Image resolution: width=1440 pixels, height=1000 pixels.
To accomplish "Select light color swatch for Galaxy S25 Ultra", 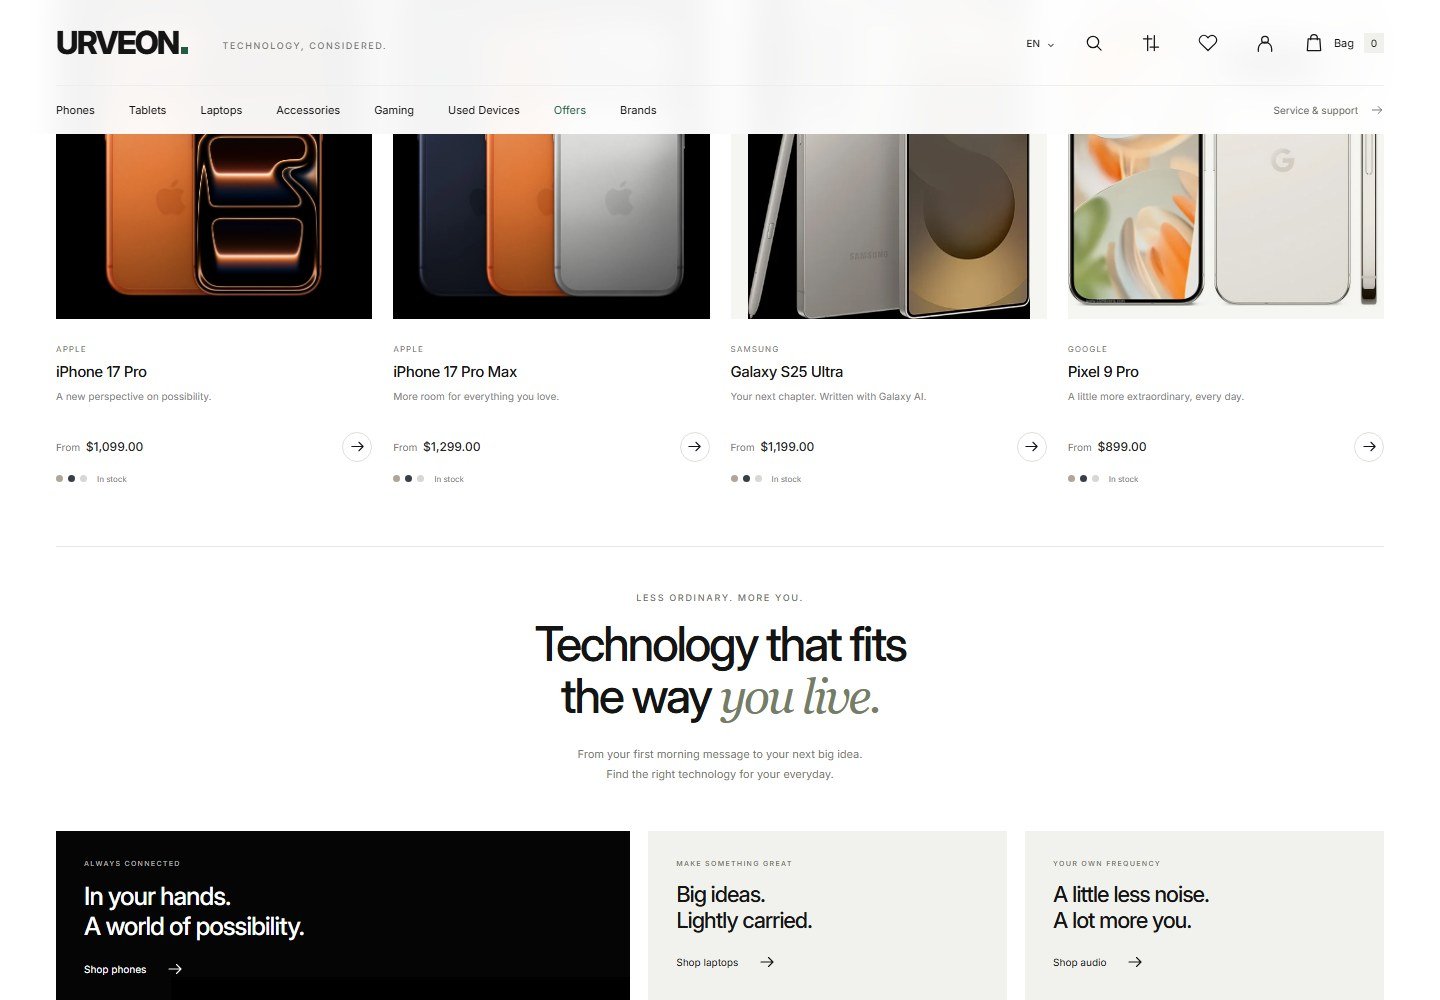I will 759,479.
